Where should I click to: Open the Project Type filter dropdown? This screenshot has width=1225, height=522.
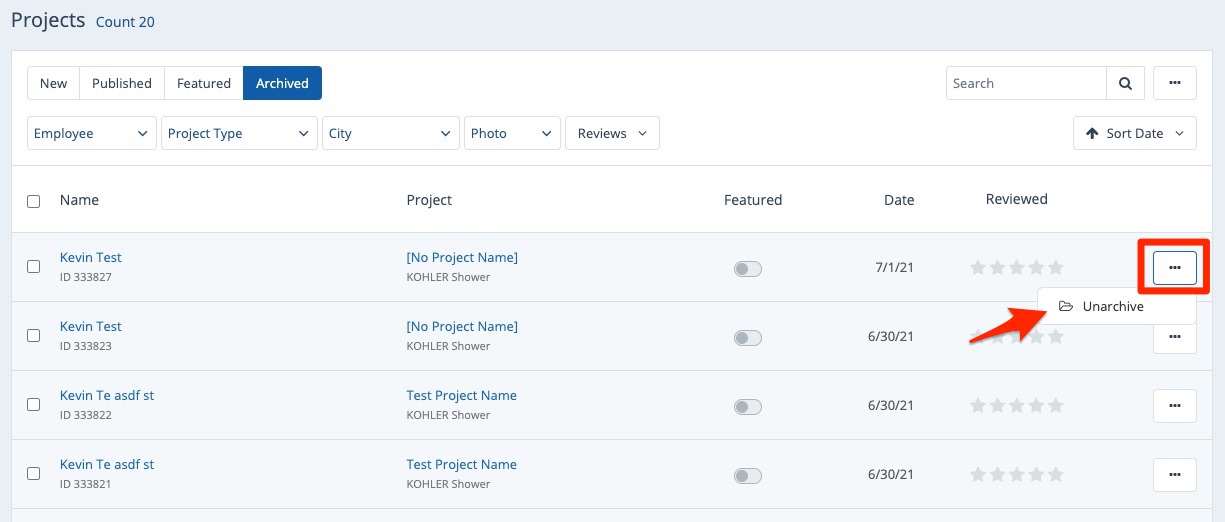click(238, 134)
